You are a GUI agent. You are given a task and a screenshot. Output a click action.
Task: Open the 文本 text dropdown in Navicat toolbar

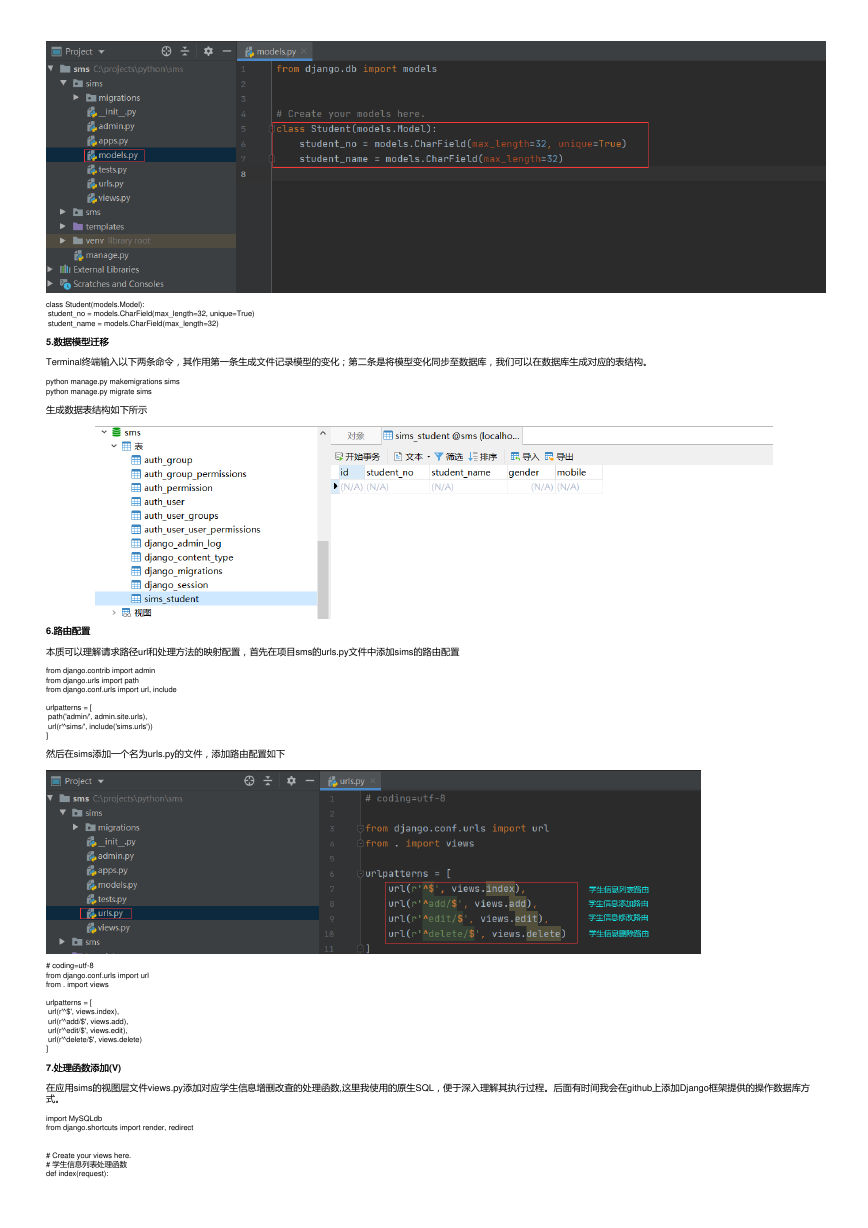coord(411,456)
